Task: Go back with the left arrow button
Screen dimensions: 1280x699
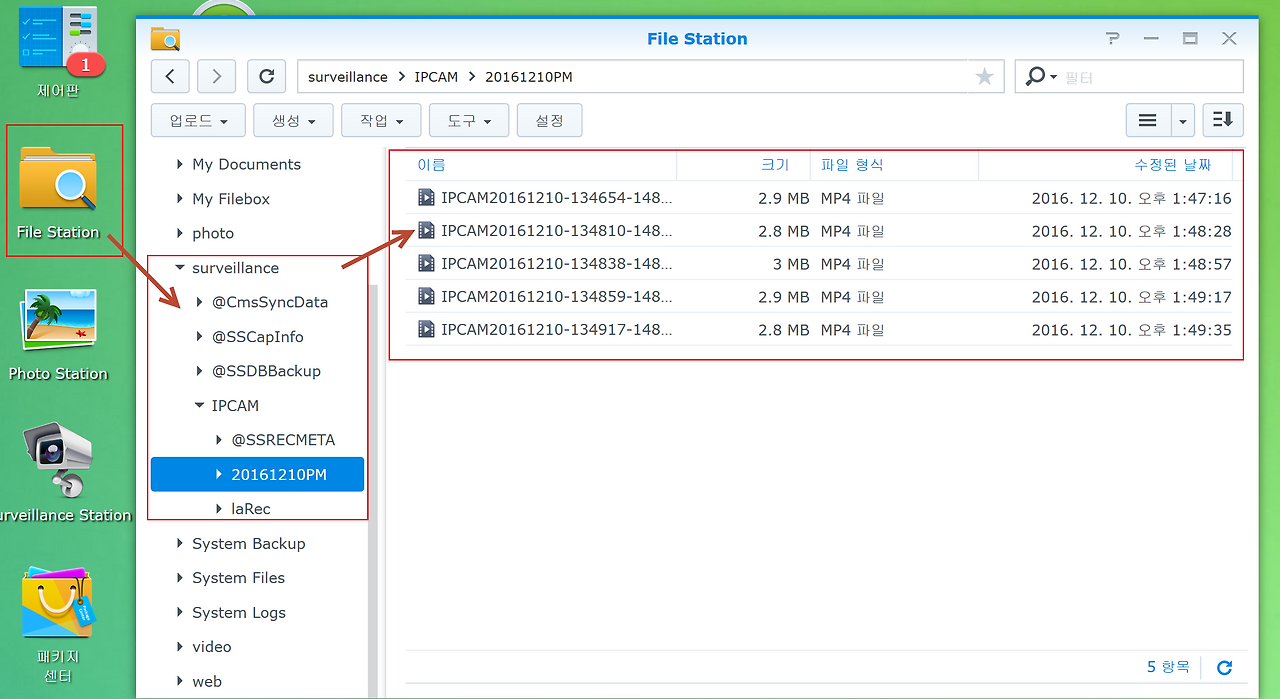Action: (x=170, y=76)
